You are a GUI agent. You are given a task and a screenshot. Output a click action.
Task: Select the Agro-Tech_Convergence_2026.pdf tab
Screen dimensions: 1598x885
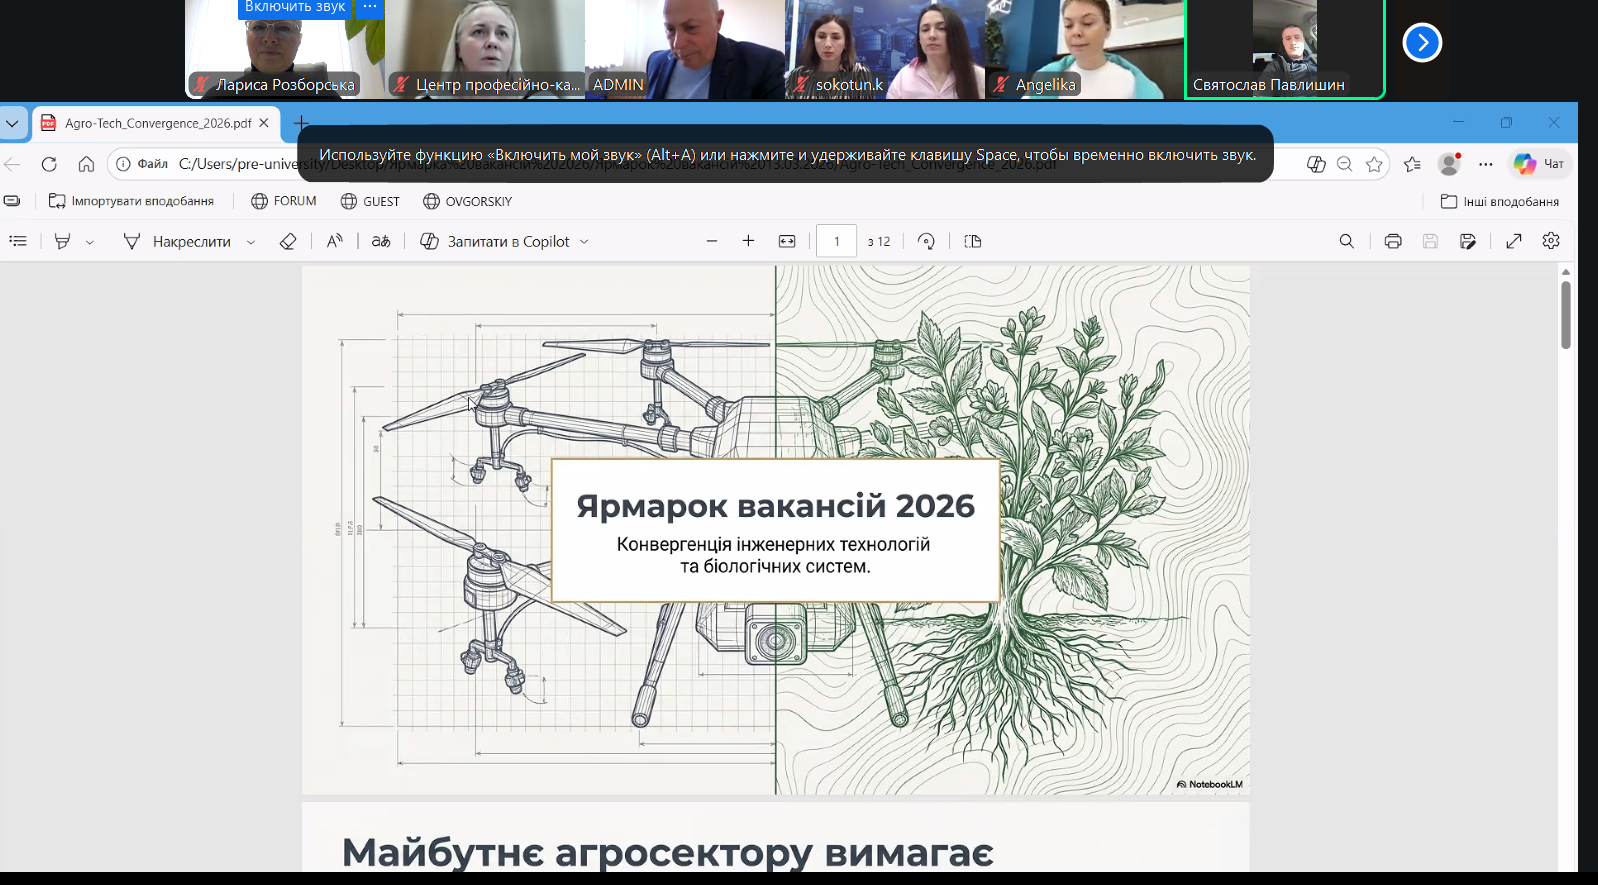click(x=156, y=123)
